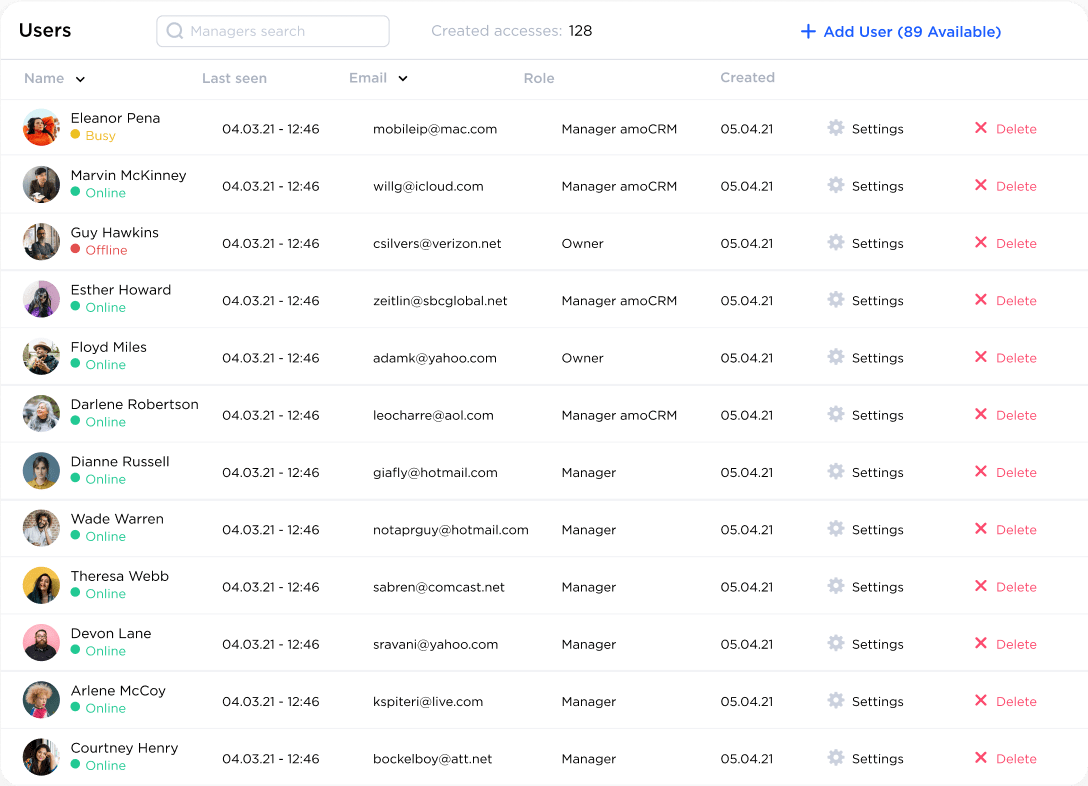Click the Last seen column header

pos(234,78)
